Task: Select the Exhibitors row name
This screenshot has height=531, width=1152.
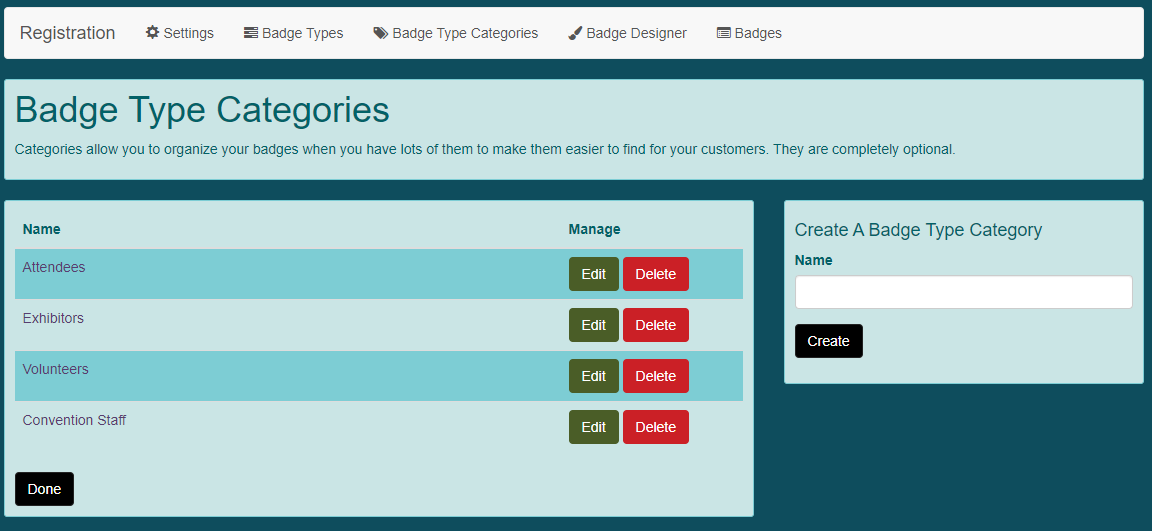Action: (53, 318)
